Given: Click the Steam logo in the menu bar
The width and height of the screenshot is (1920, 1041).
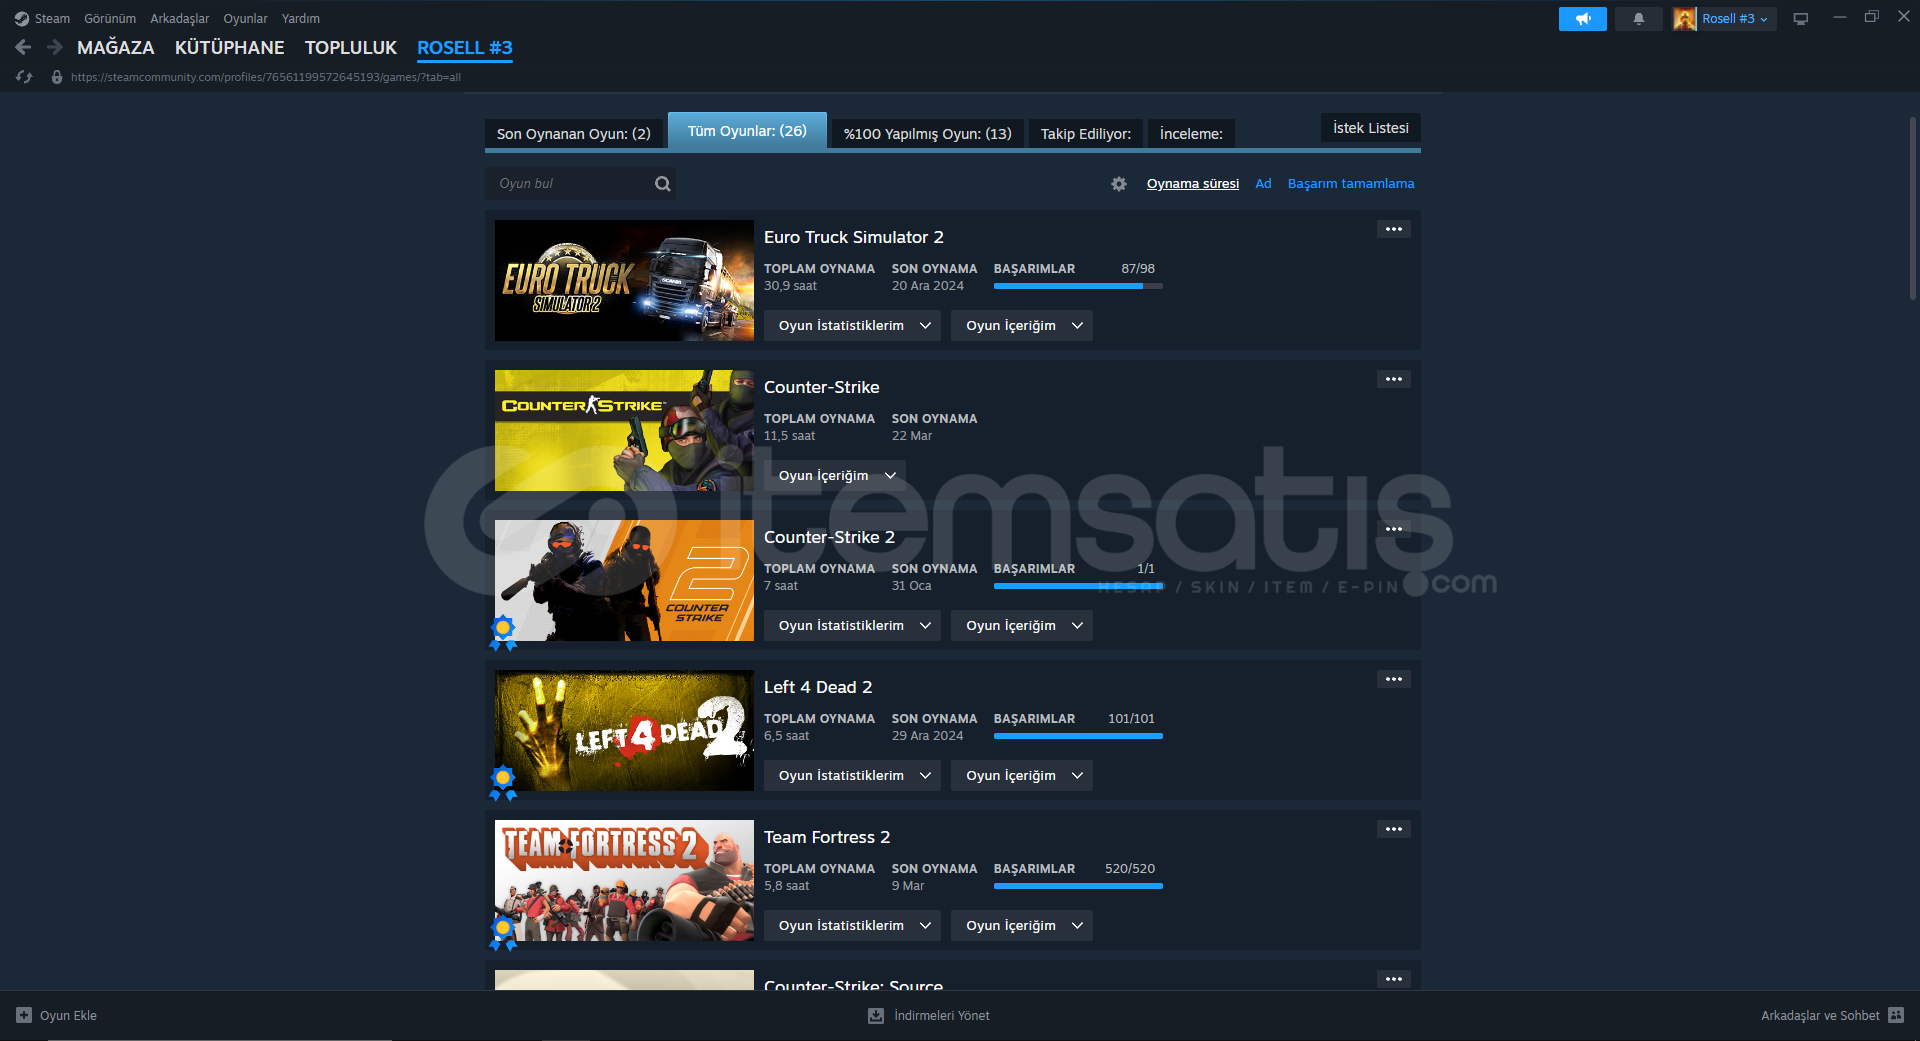Looking at the screenshot, I should (x=22, y=19).
